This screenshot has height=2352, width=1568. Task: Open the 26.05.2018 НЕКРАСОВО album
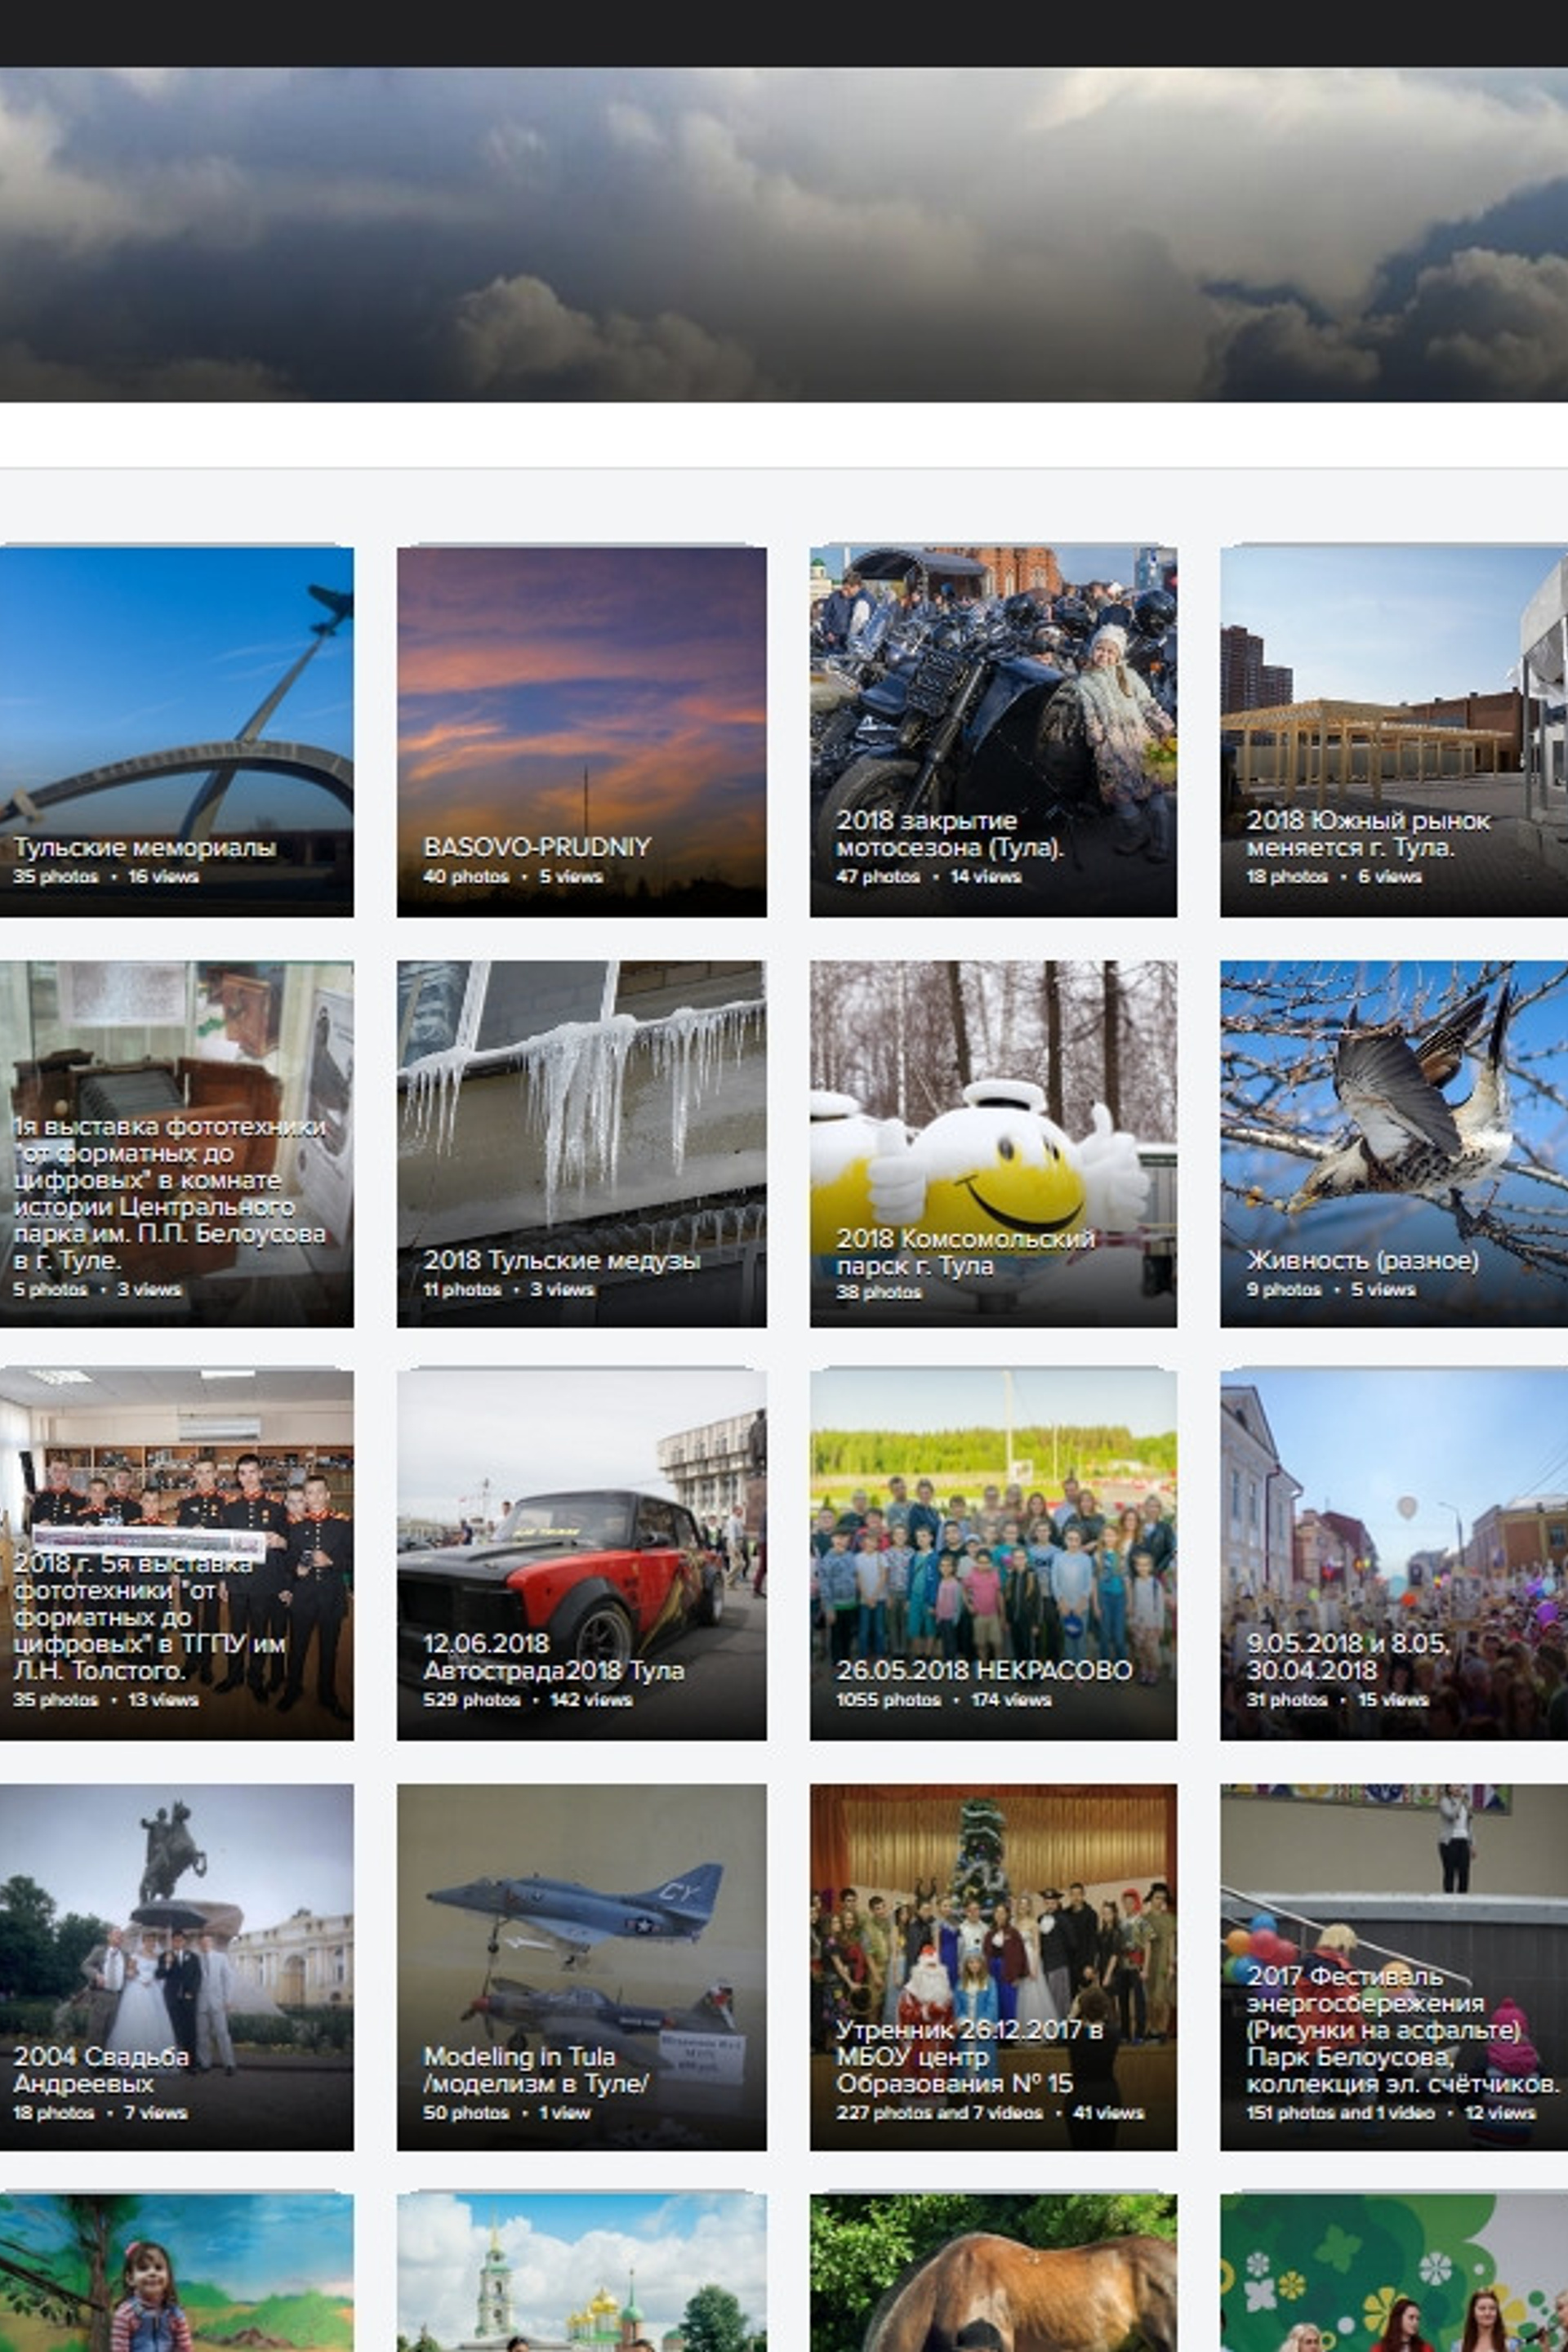pyautogui.click(x=992, y=1553)
